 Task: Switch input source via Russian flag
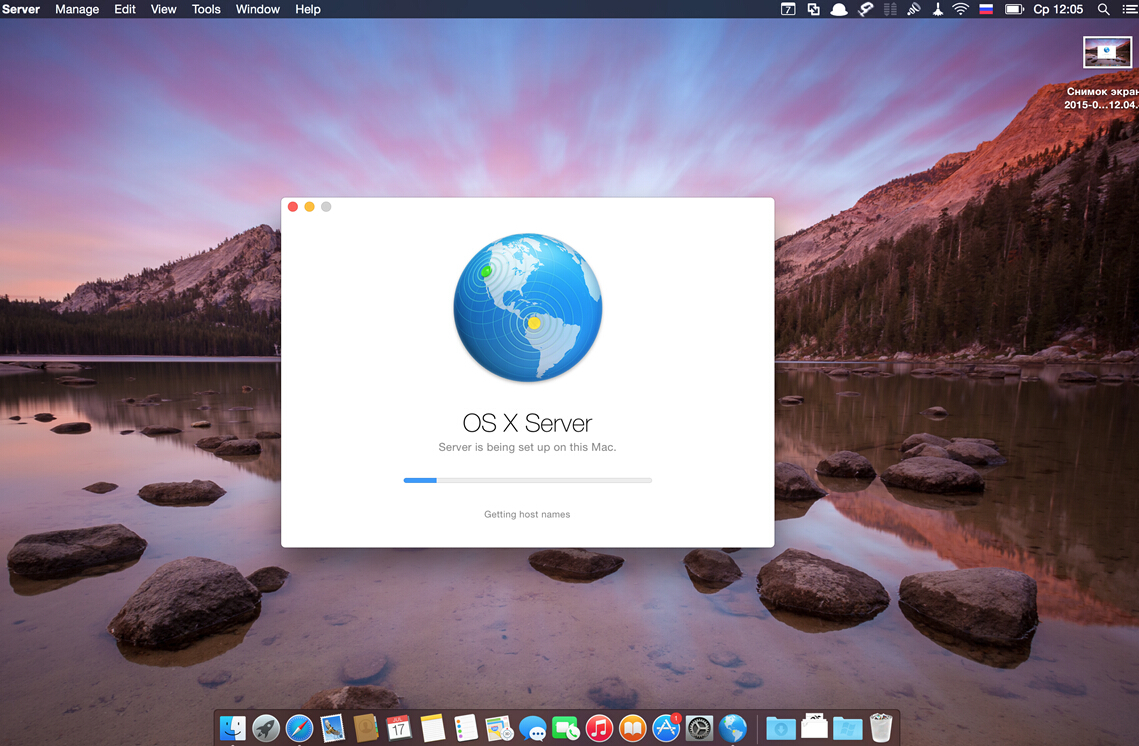coord(986,9)
